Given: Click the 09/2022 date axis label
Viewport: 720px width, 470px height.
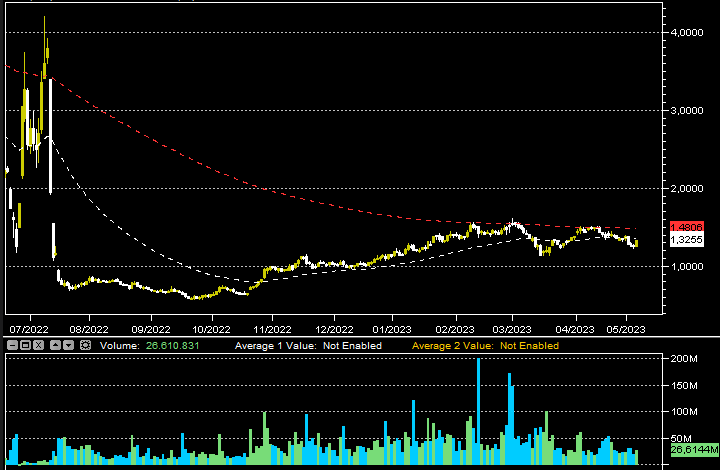Looking at the screenshot, I should click(151, 329).
